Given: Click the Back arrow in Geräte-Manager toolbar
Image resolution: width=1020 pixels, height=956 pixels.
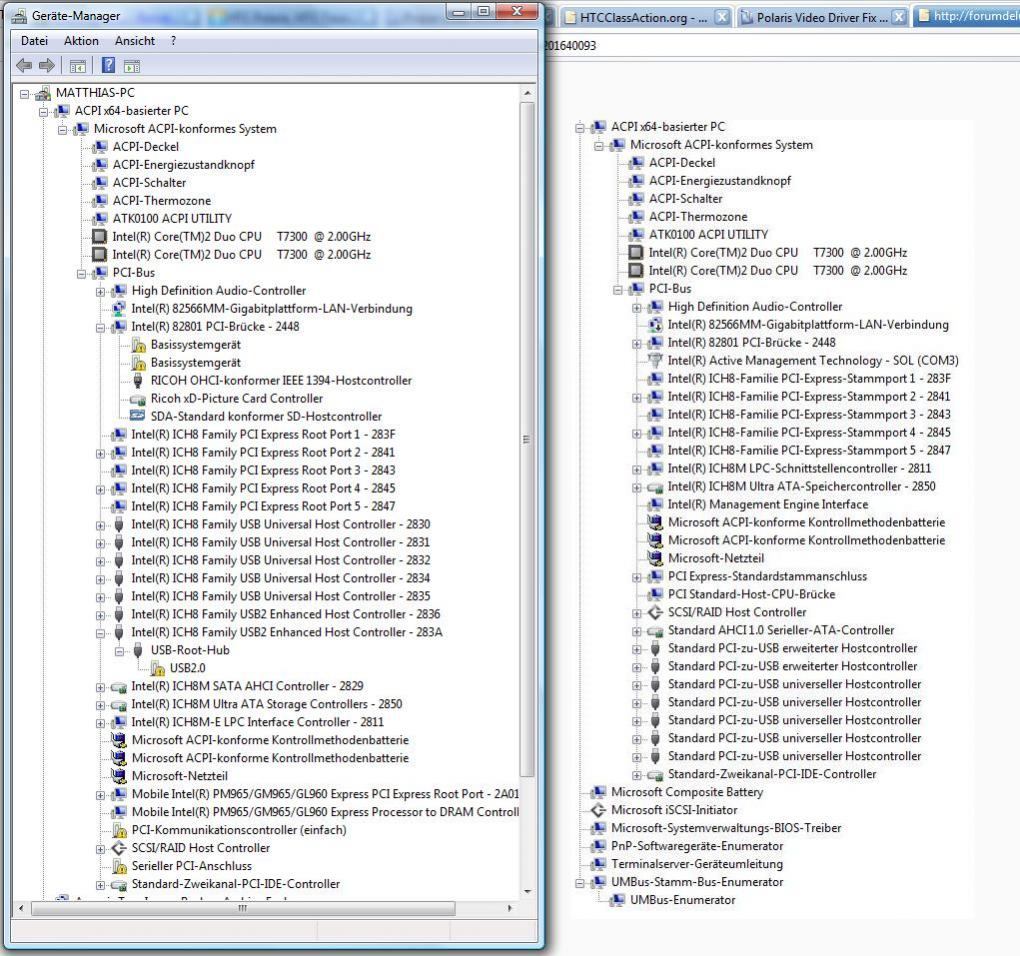Looking at the screenshot, I should tap(24, 65).
